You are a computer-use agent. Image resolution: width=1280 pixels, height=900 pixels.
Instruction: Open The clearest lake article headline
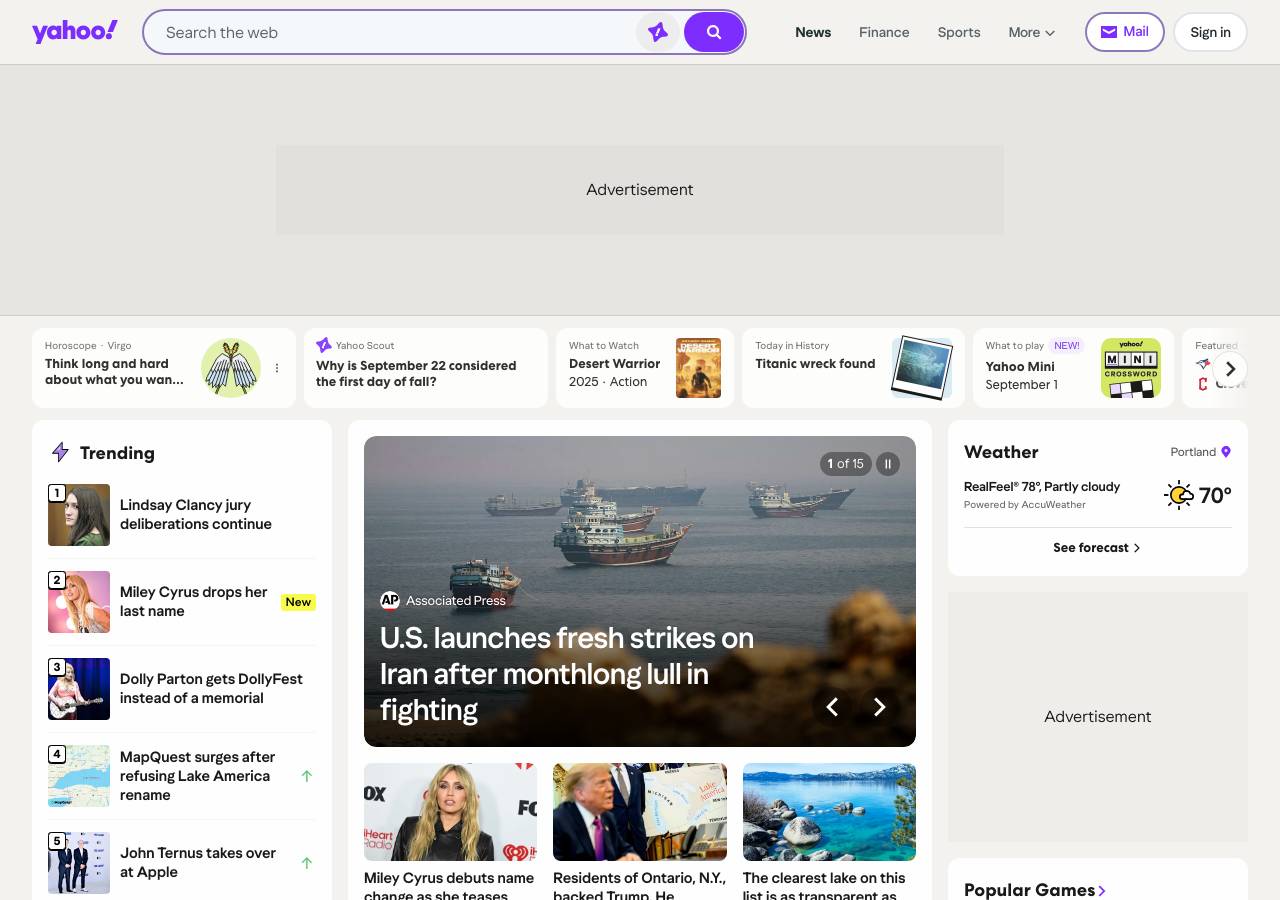(824, 885)
